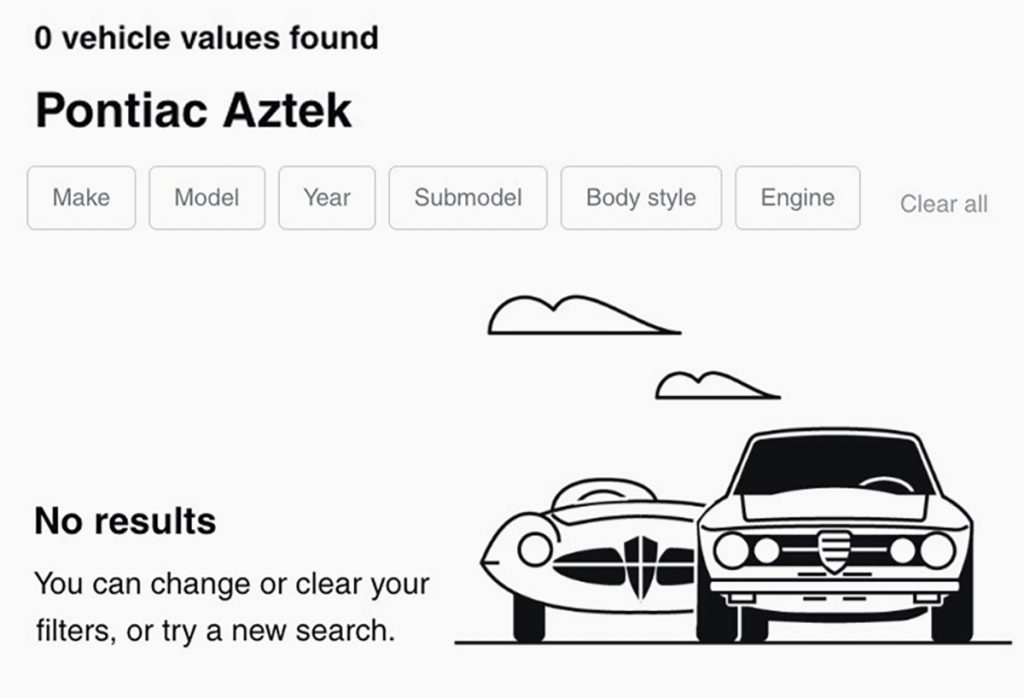Screen dimensions: 1024x698
Task: Click Clear all to reset filters
Action: pos(943,204)
